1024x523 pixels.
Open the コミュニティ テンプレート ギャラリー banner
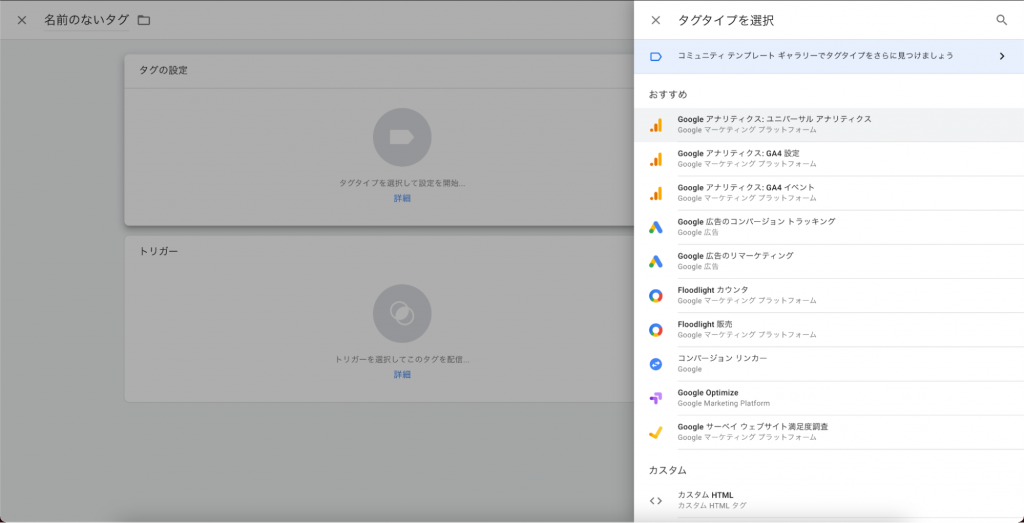[815, 56]
